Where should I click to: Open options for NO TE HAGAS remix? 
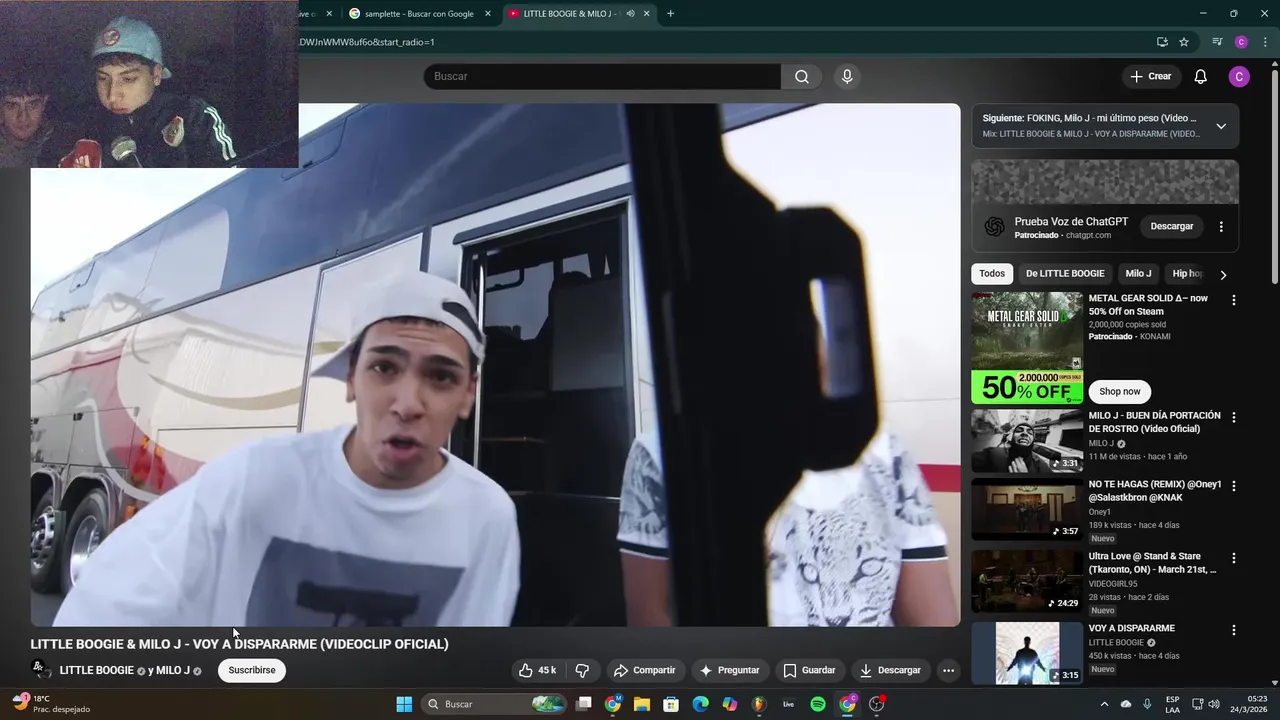[1233, 487]
